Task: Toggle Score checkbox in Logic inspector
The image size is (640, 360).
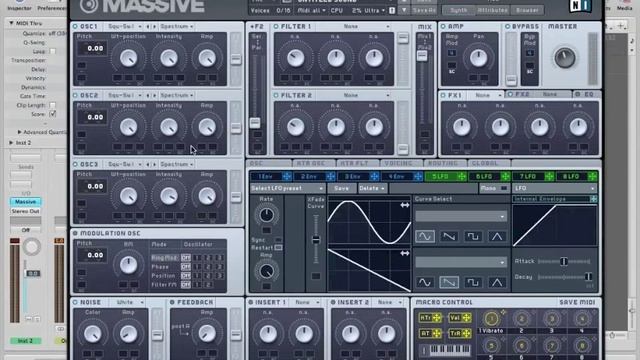Action: (53, 114)
